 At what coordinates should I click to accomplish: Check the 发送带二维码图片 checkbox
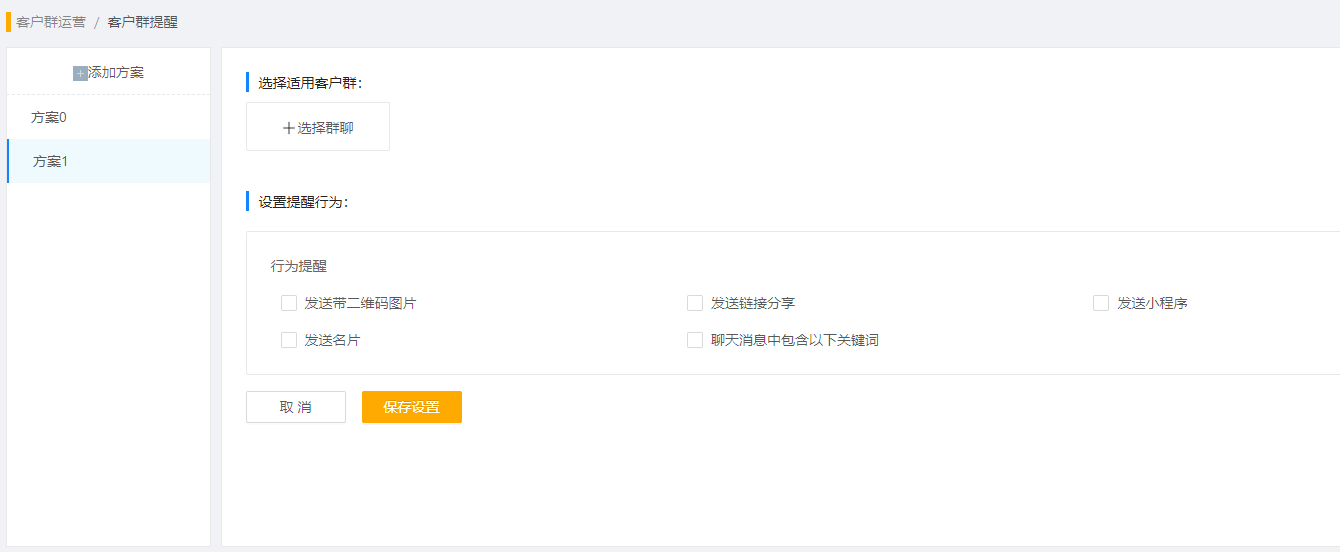289,303
